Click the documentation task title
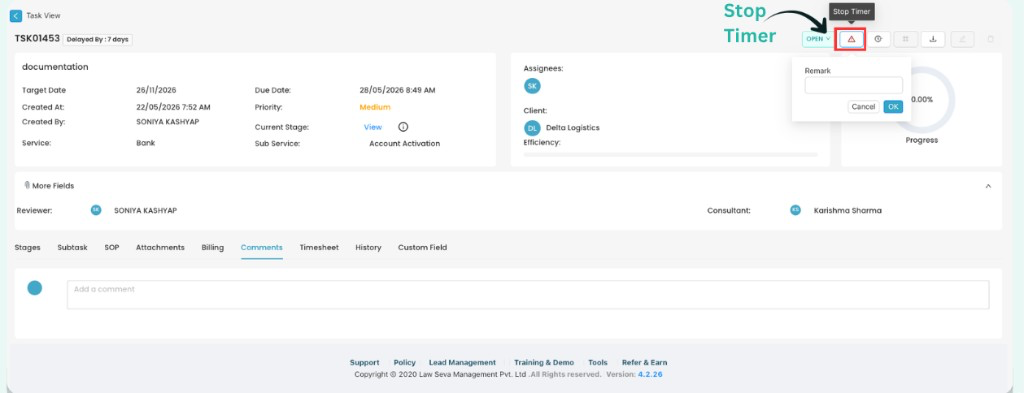The image size is (1024, 393). click(55, 67)
